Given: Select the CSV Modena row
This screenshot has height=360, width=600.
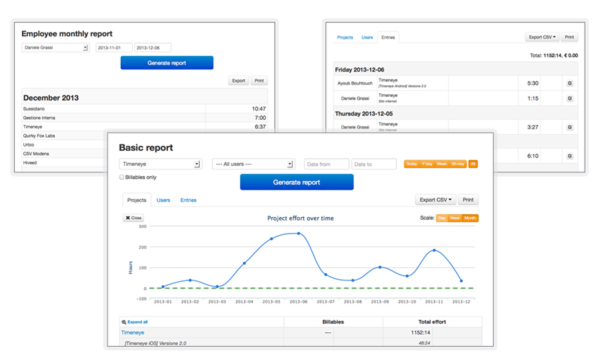Looking at the screenshot, I should (64, 154).
